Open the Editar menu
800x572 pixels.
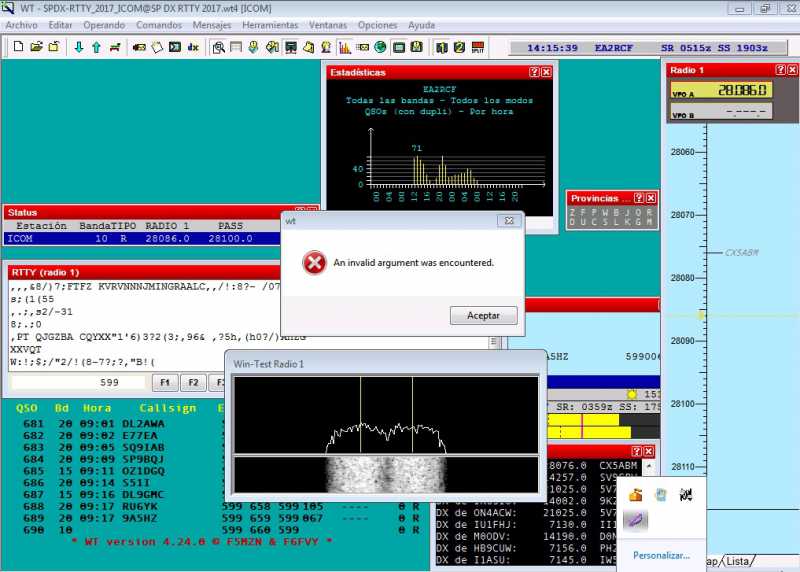(60, 25)
